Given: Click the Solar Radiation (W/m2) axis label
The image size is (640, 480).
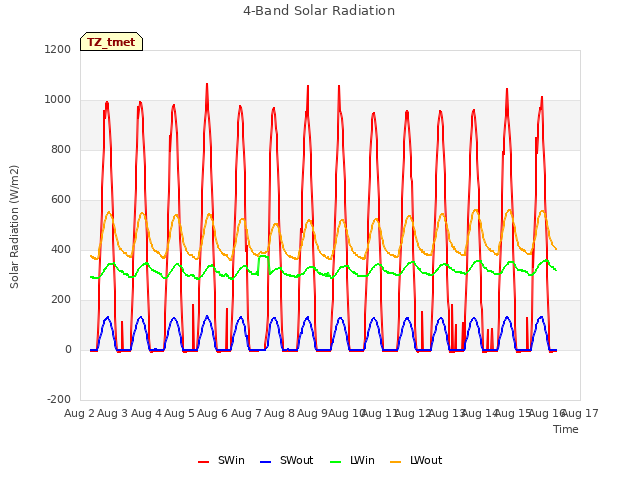Looking at the screenshot, I should [x=14, y=227].
